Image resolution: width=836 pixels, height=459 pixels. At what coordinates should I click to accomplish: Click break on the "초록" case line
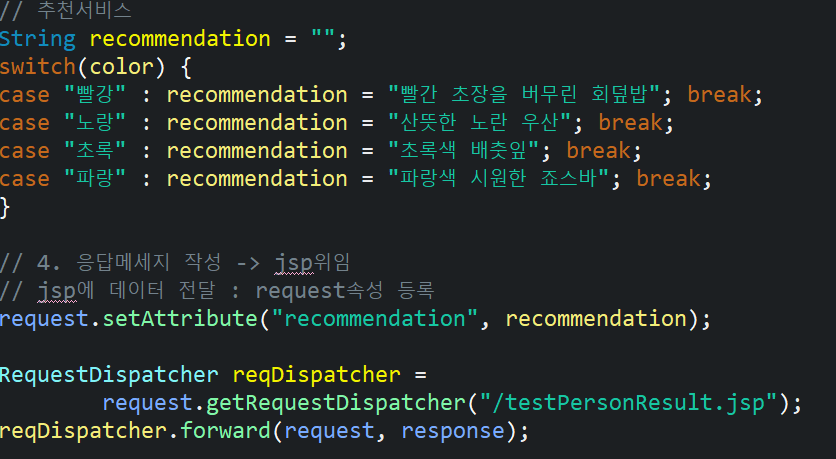click(598, 151)
